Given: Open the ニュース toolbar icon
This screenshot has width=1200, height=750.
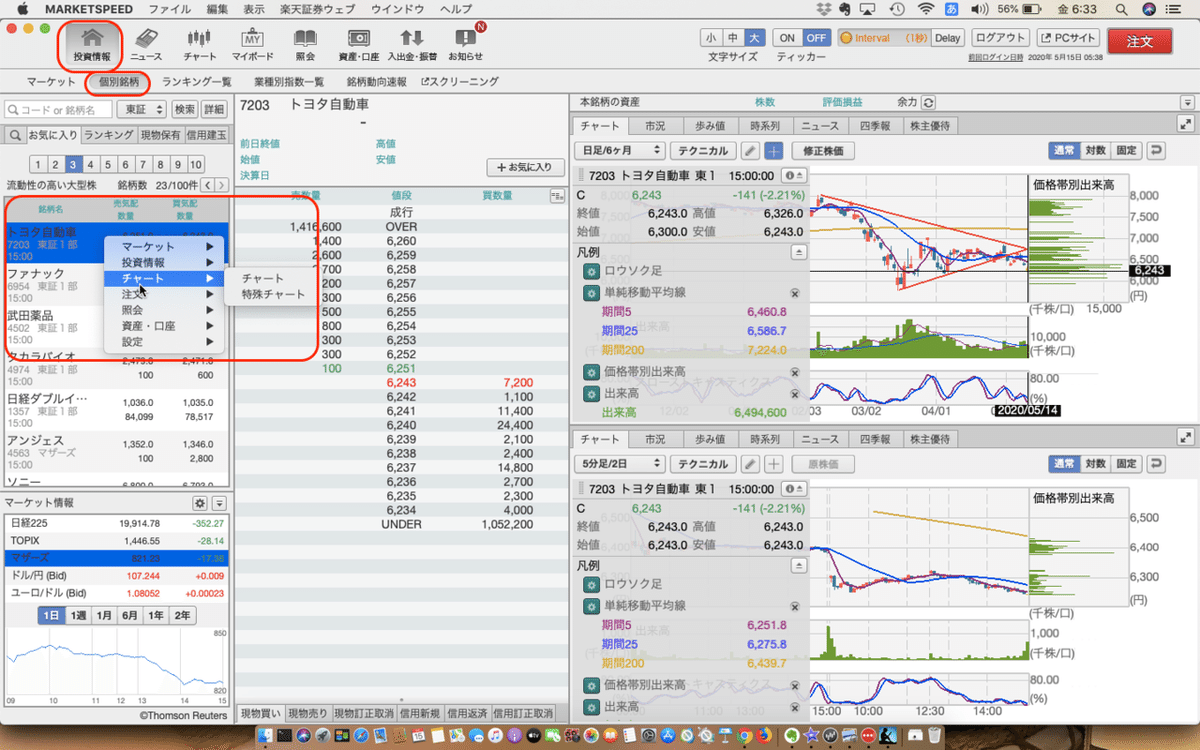Looking at the screenshot, I should click(145, 40).
